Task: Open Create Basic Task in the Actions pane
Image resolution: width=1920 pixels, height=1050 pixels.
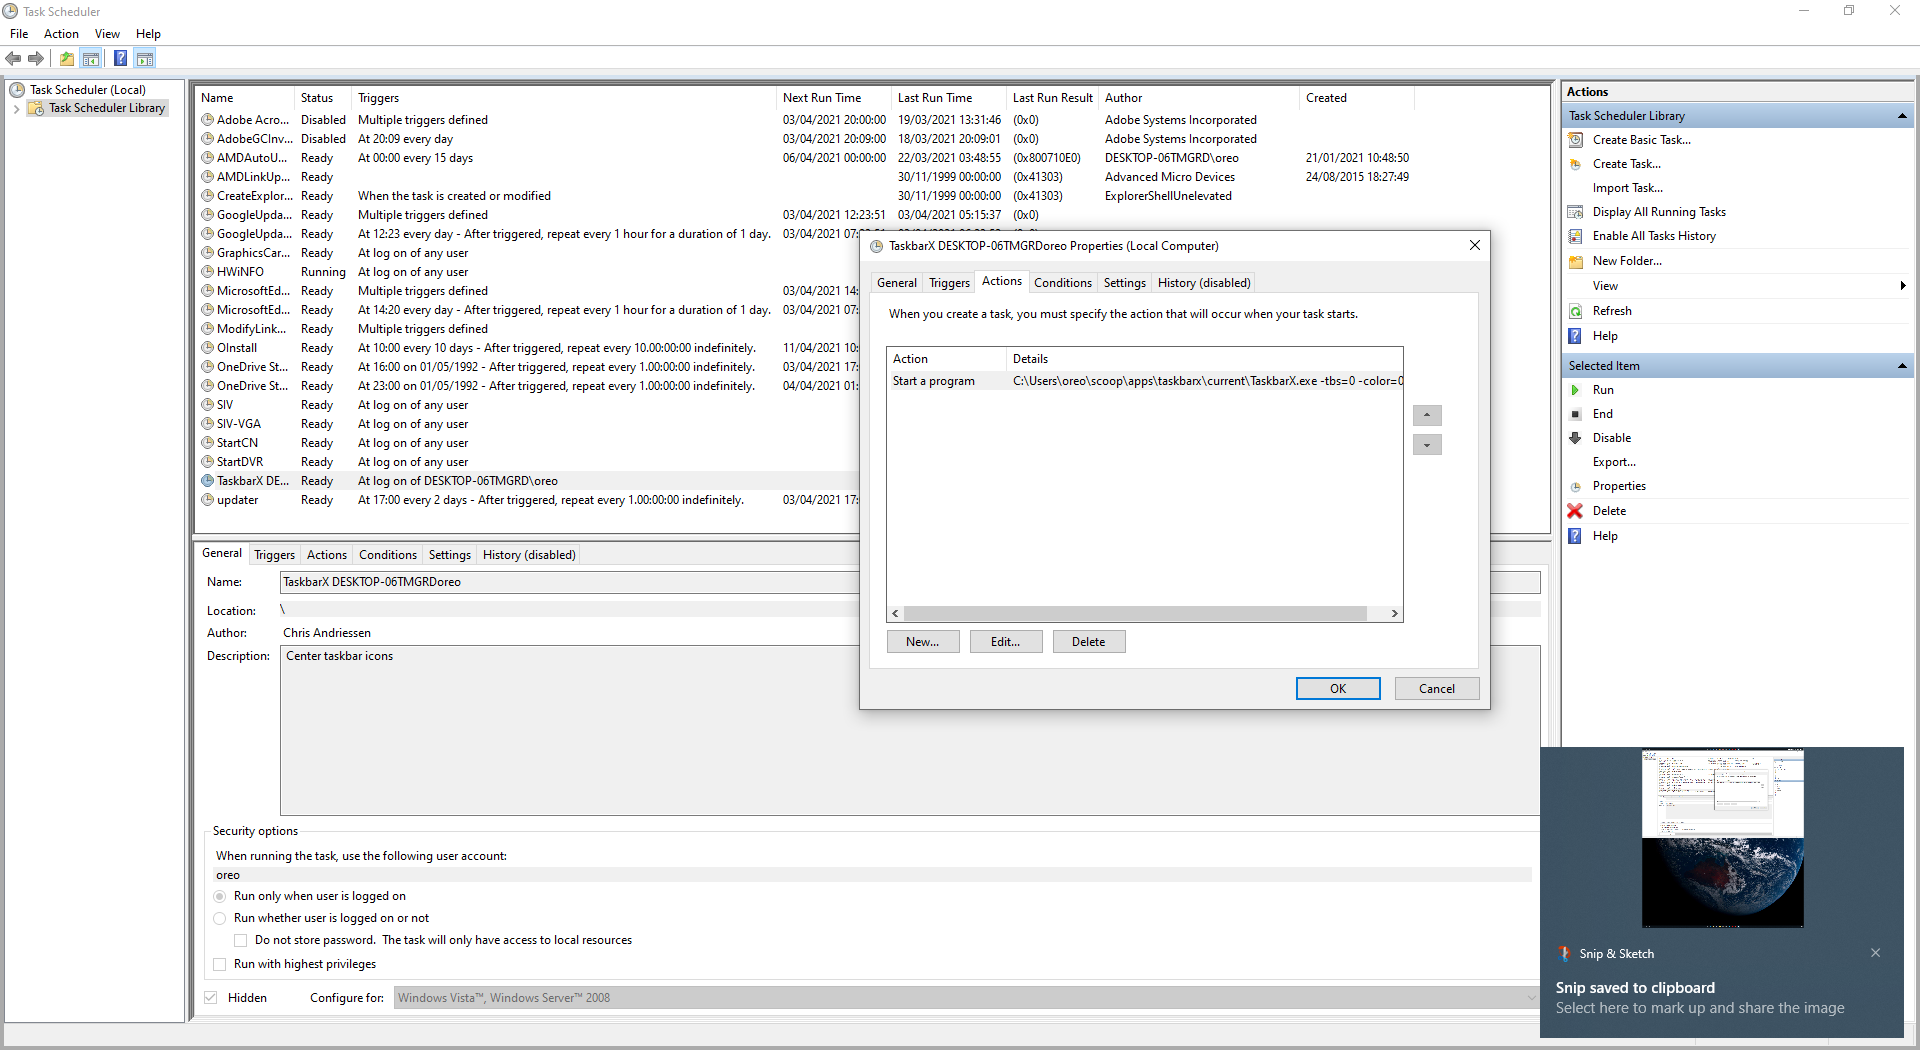Action: point(1643,139)
